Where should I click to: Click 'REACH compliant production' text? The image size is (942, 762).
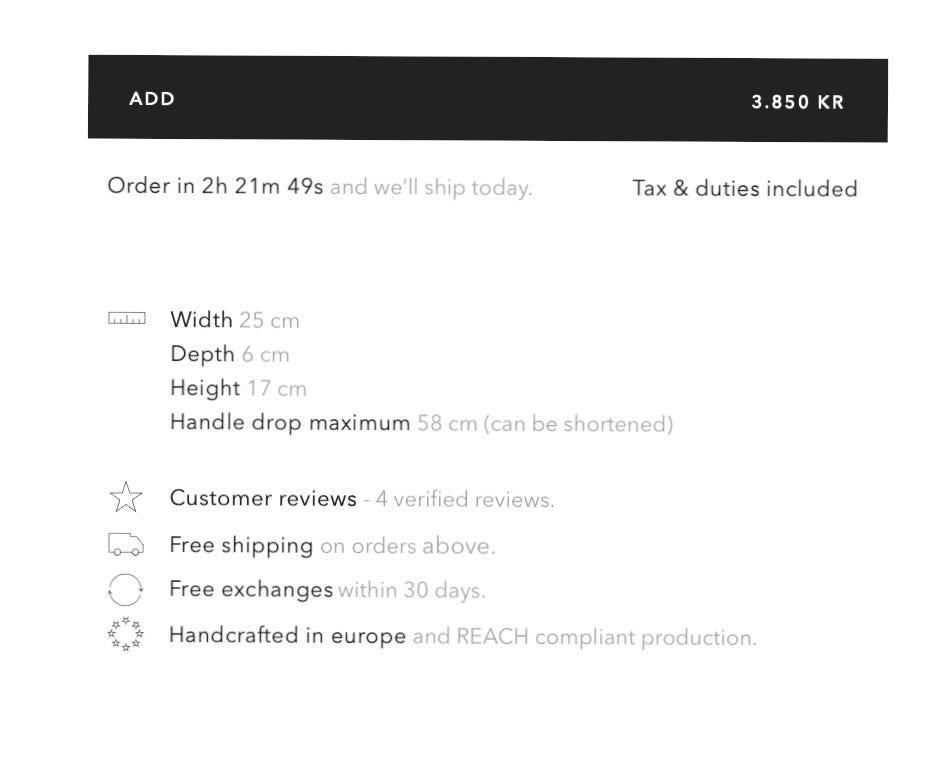(x=605, y=637)
